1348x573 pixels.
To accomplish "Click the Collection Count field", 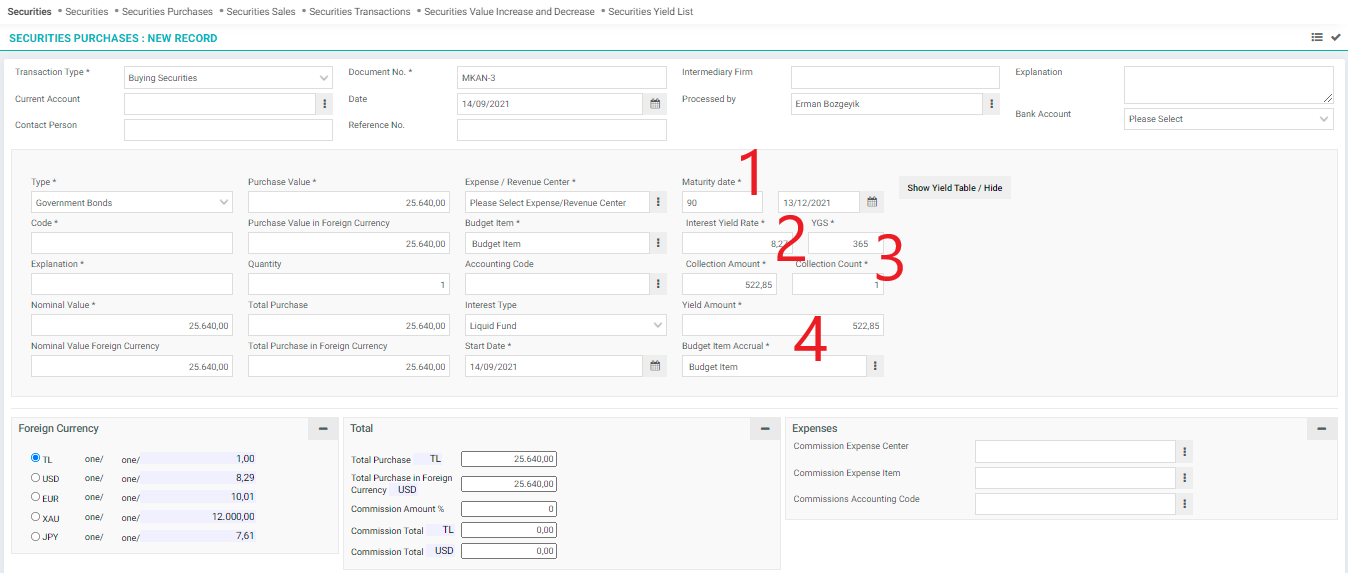I will point(838,285).
